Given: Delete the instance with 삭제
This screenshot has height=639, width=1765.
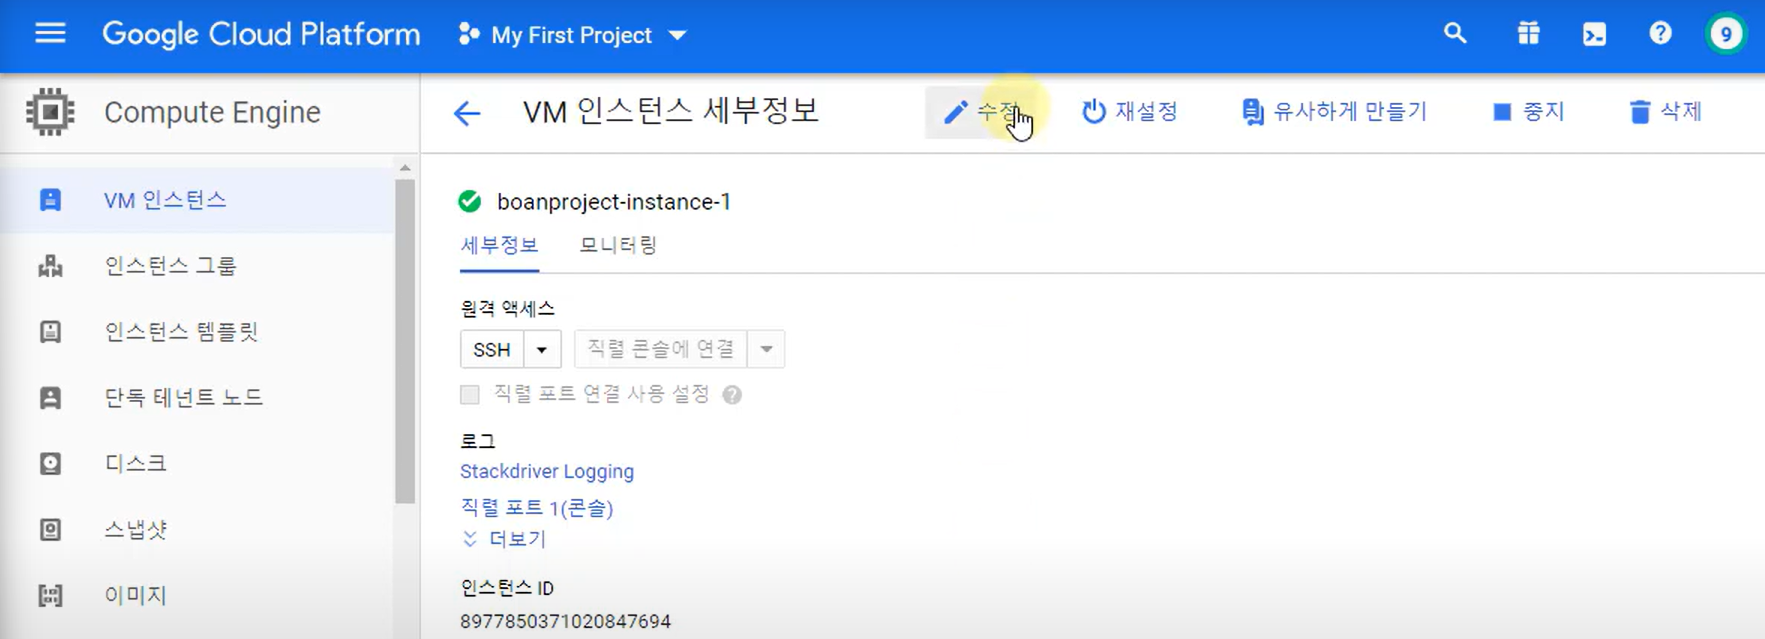Looking at the screenshot, I should click(x=1665, y=112).
